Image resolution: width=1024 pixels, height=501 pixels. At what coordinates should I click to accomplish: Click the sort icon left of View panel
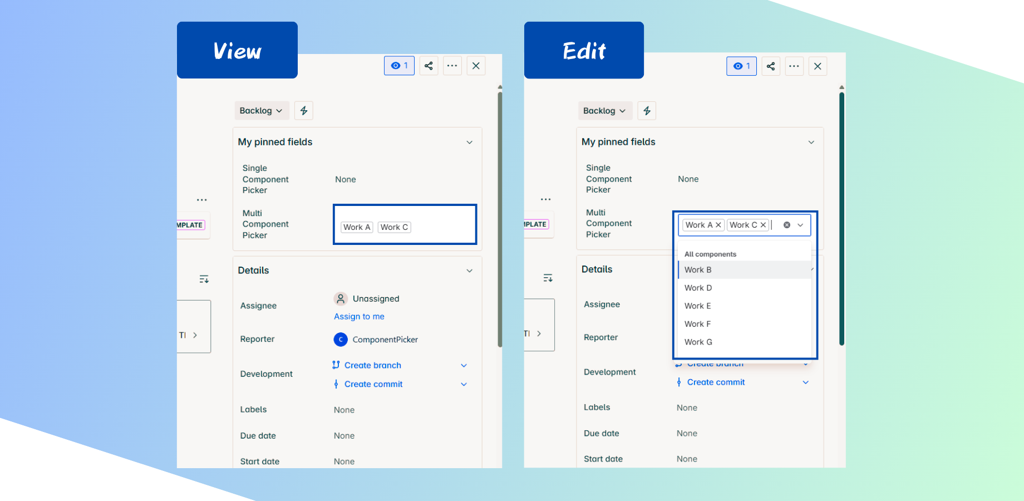204,279
